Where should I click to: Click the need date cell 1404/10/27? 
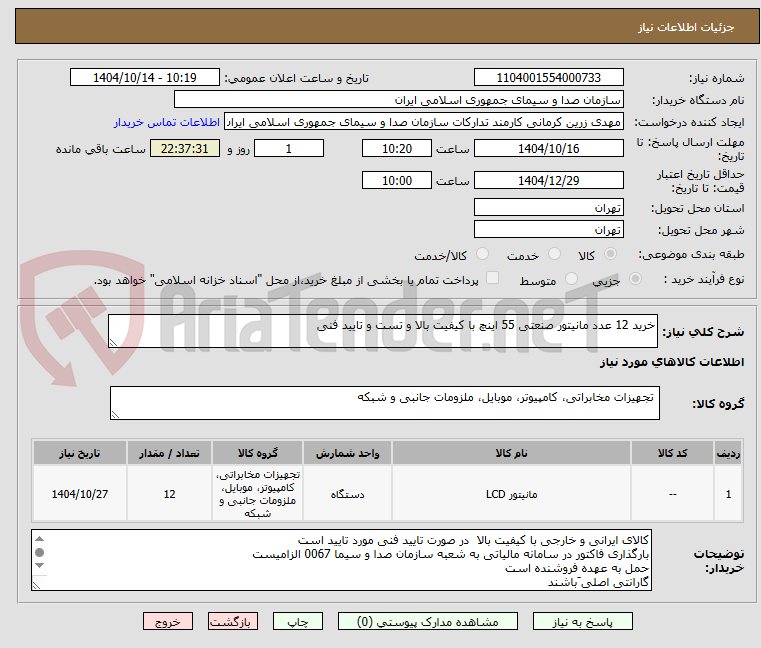(x=80, y=494)
